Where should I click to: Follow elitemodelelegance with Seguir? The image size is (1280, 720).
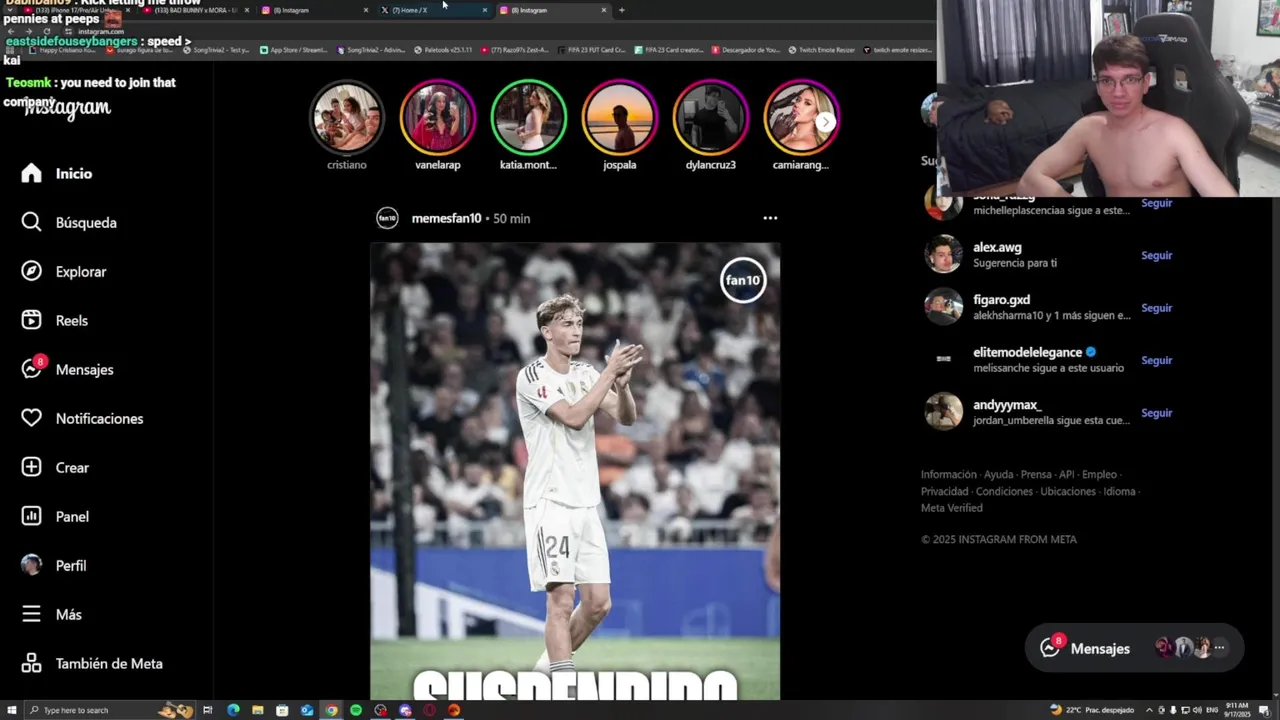[1156, 360]
